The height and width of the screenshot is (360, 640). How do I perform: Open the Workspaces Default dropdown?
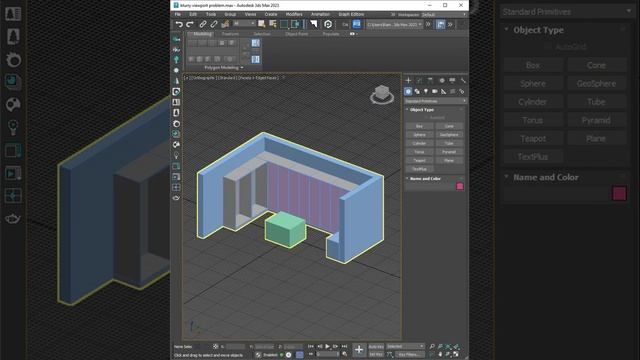[444, 15]
